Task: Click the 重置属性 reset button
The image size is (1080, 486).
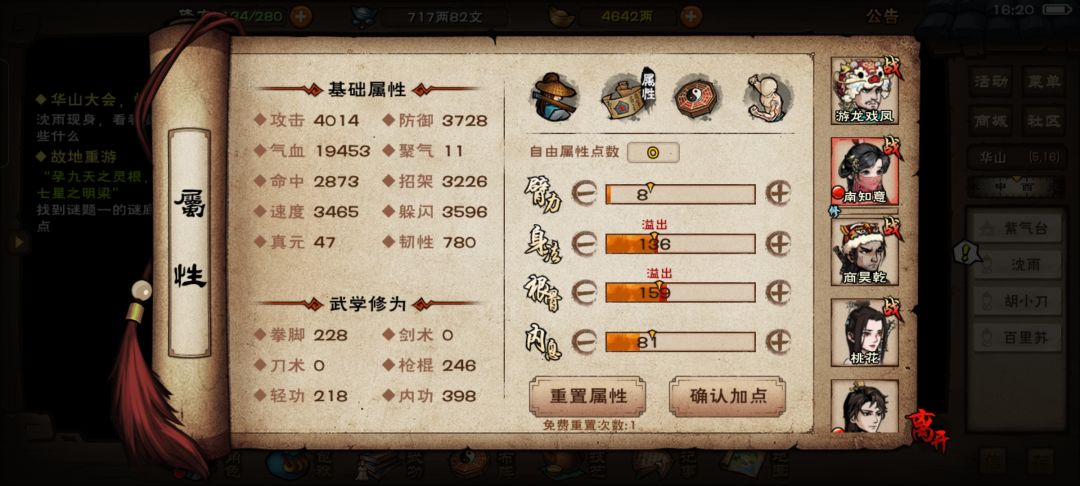Action: point(588,396)
